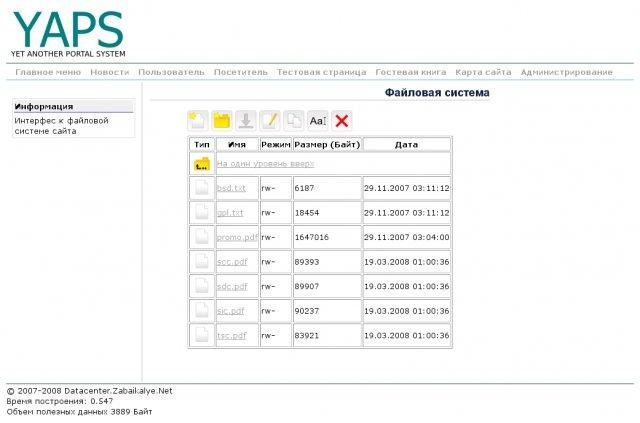Click the size value 1647016
640x423 pixels.
pyautogui.click(x=311, y=237)
